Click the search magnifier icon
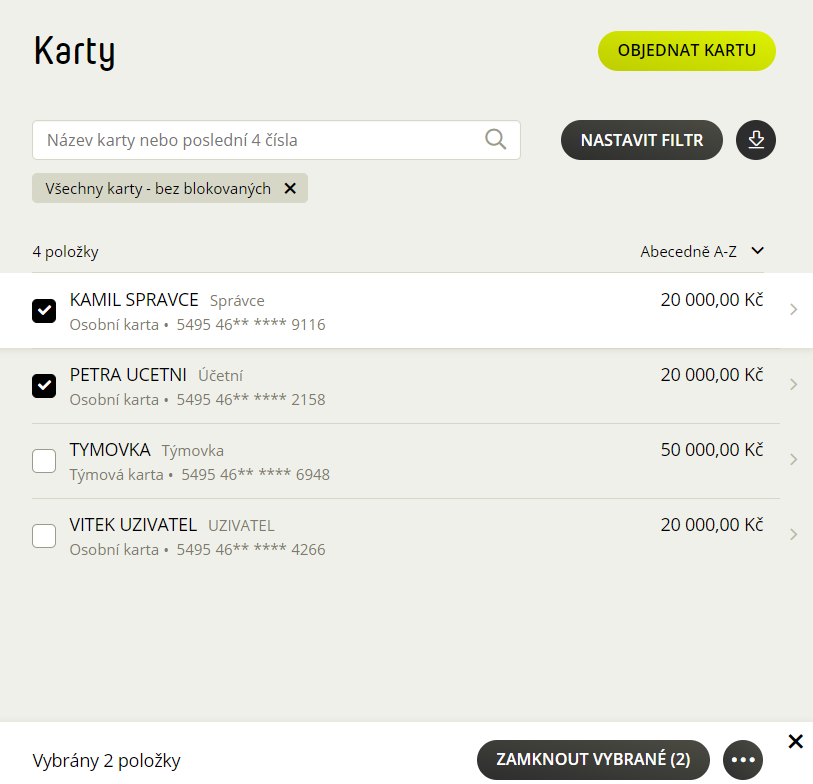The width and height of the screenshot is (813, 784). 495,139
